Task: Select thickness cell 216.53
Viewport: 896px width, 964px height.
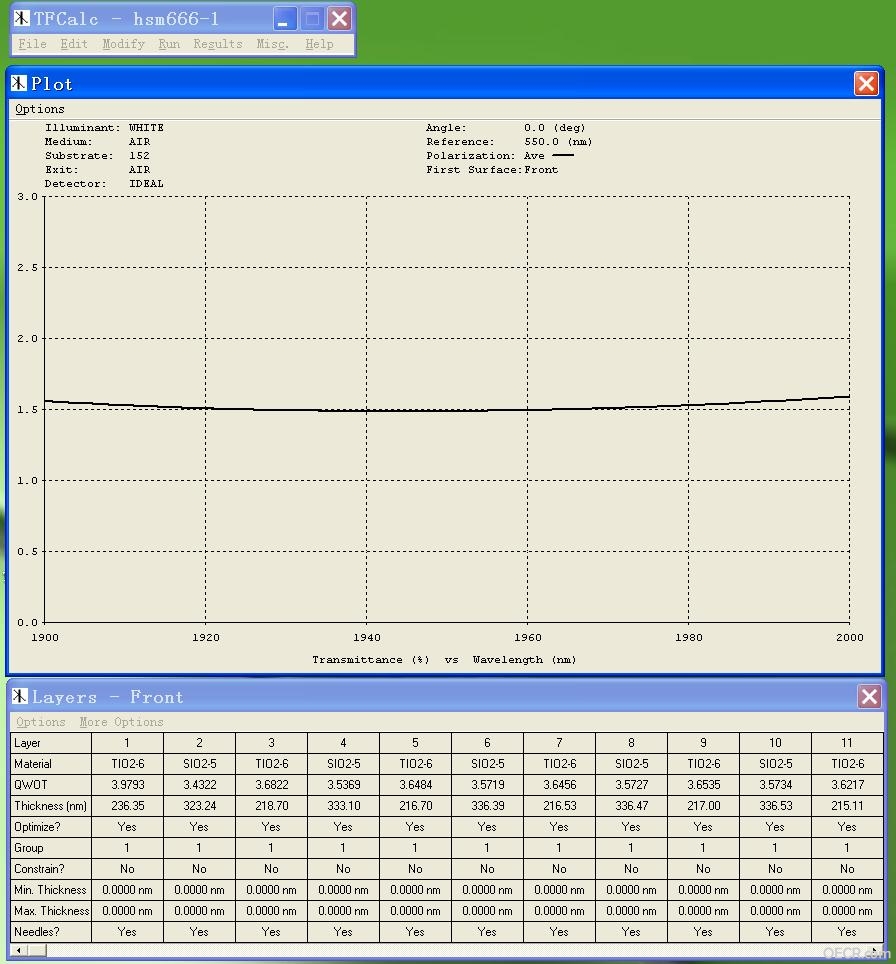Action: (559, 805)
